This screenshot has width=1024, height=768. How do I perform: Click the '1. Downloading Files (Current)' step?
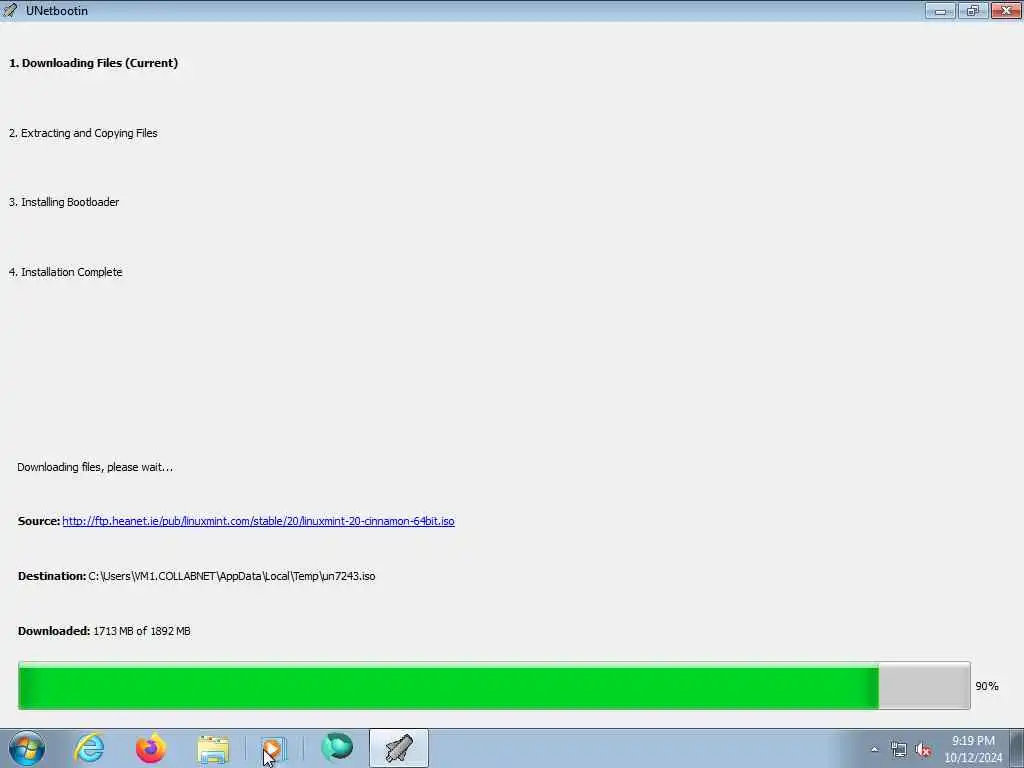[93, 63]
